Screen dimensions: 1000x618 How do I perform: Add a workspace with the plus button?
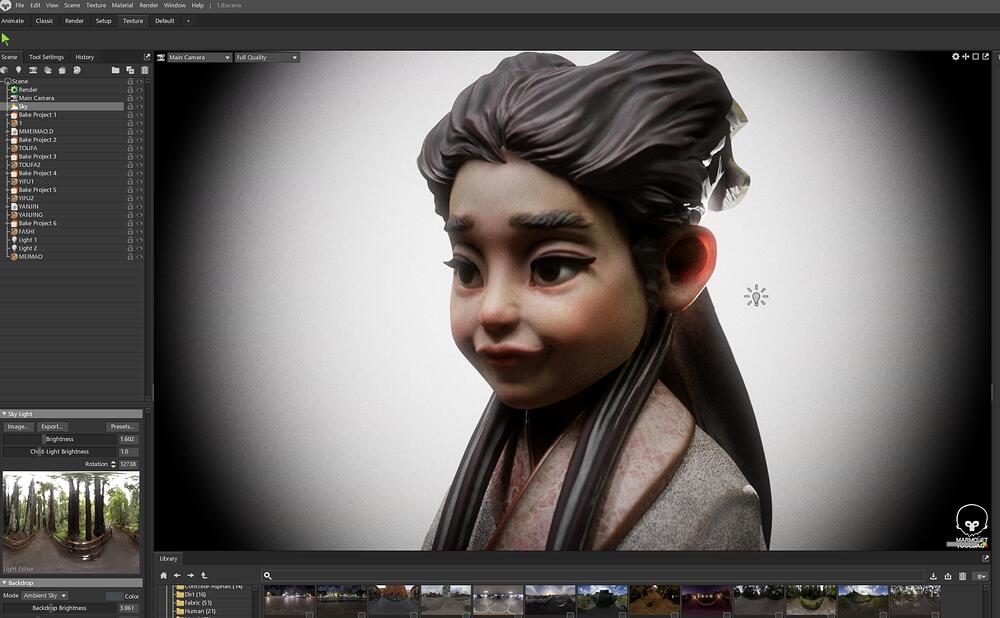pyautogui.click(x=188, y=21)
